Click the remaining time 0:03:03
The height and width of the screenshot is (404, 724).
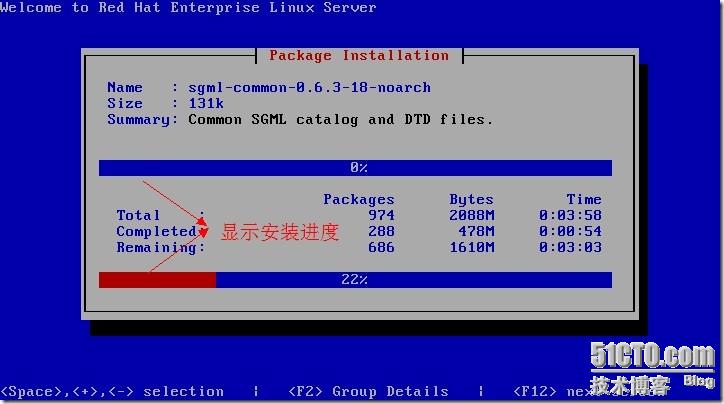point(570,247)
